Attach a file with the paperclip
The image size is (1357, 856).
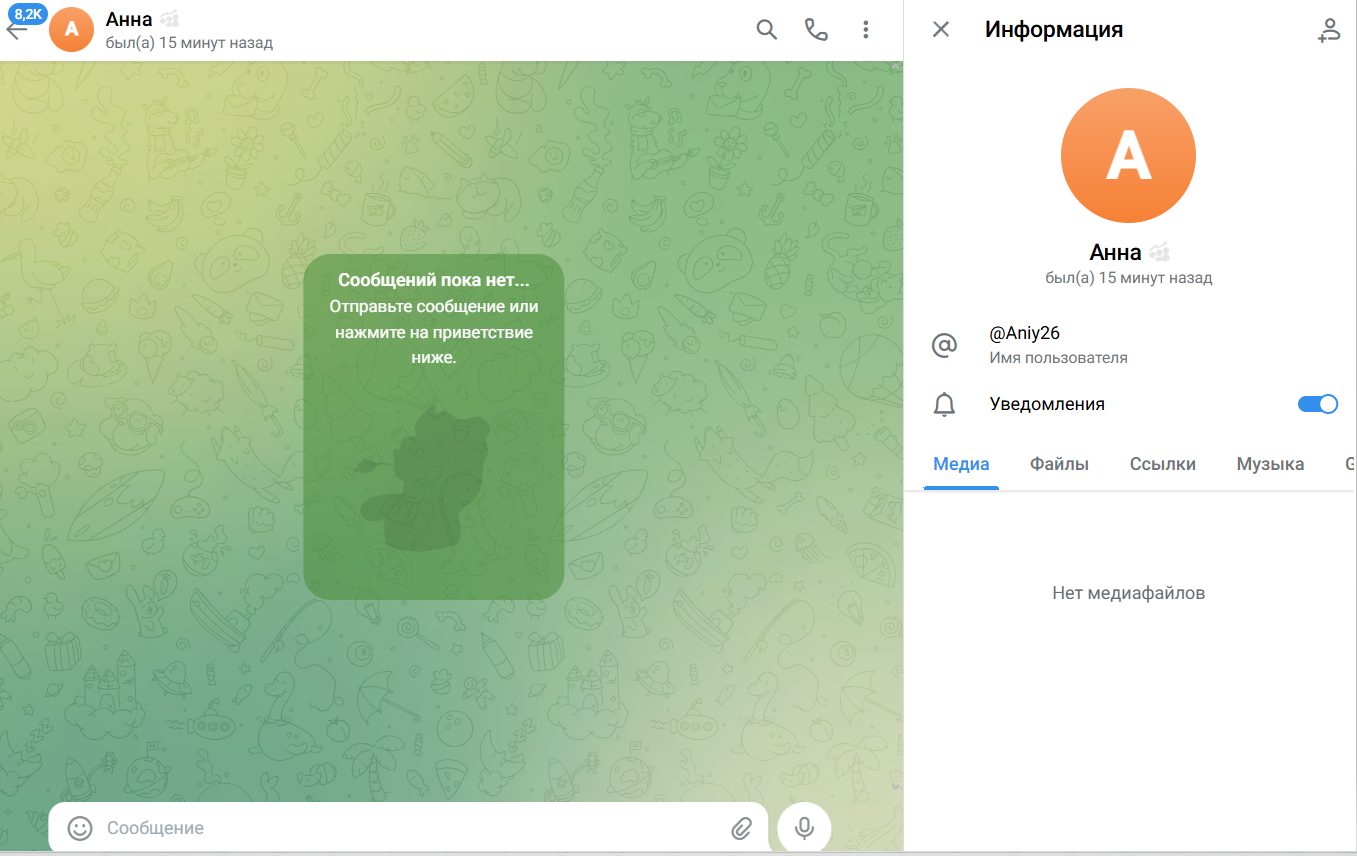coord(741,828)
